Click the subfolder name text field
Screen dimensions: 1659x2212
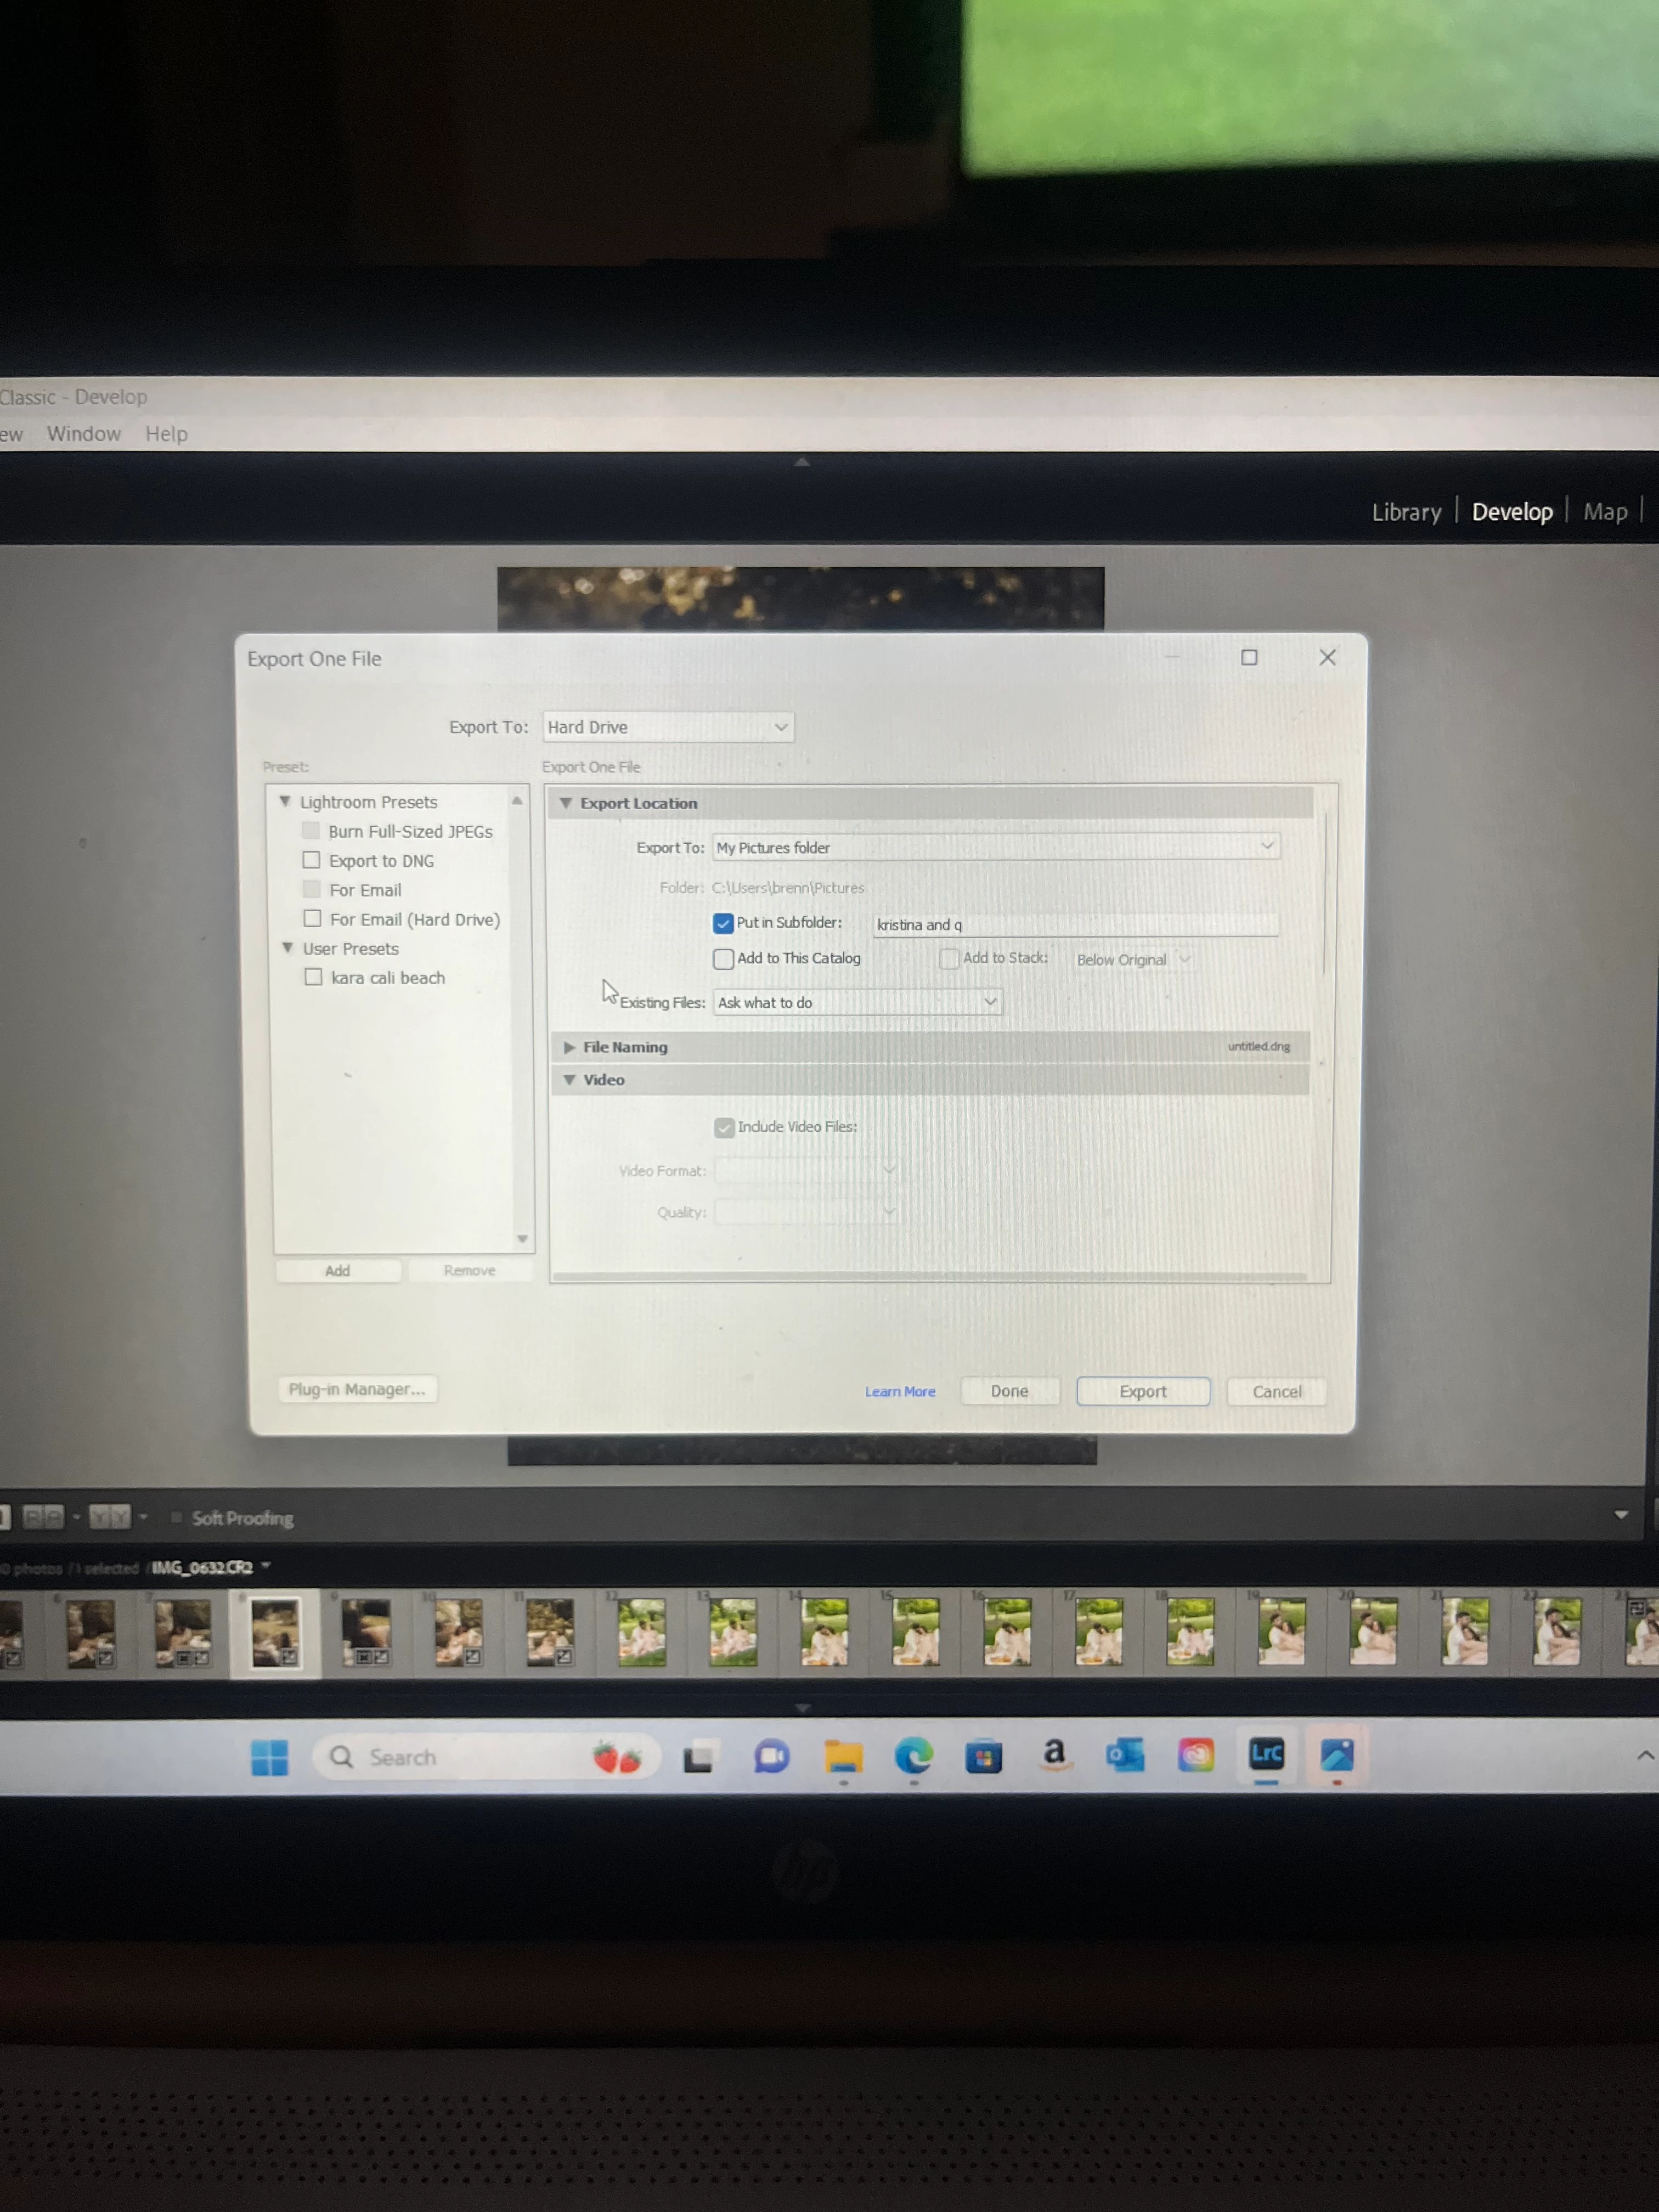pyautogui.click(x=1075, y=924)
